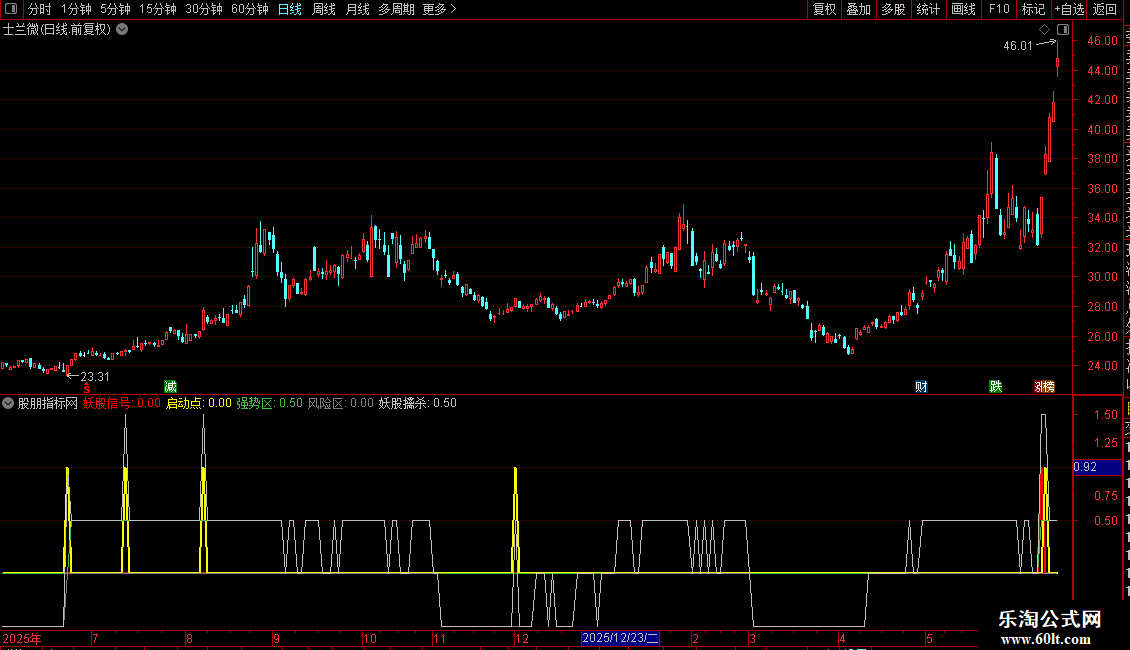
Task: Click the 股朋指标网 indicator name
Action: [x=48, y=403]
